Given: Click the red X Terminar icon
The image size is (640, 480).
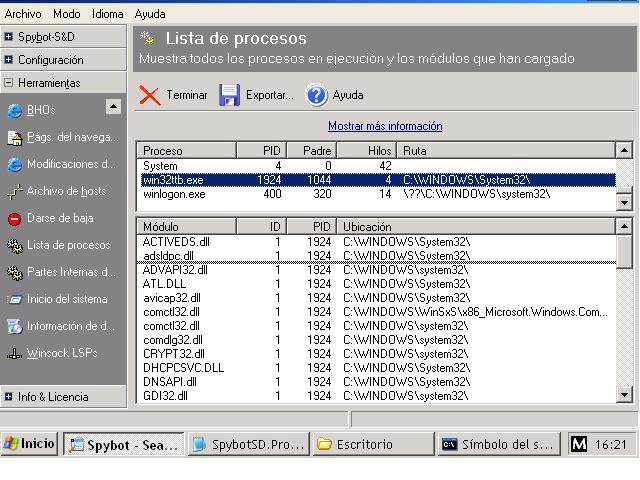Looking at the screenshot, I should click(x=149, y=96).
